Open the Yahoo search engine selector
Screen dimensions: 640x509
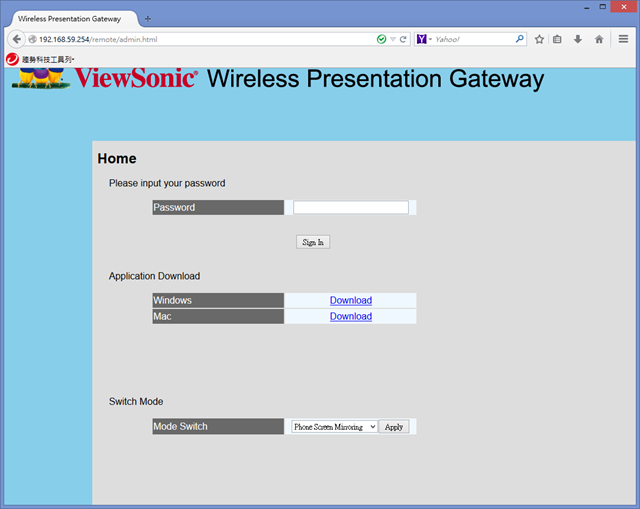[x=424, y=39]
